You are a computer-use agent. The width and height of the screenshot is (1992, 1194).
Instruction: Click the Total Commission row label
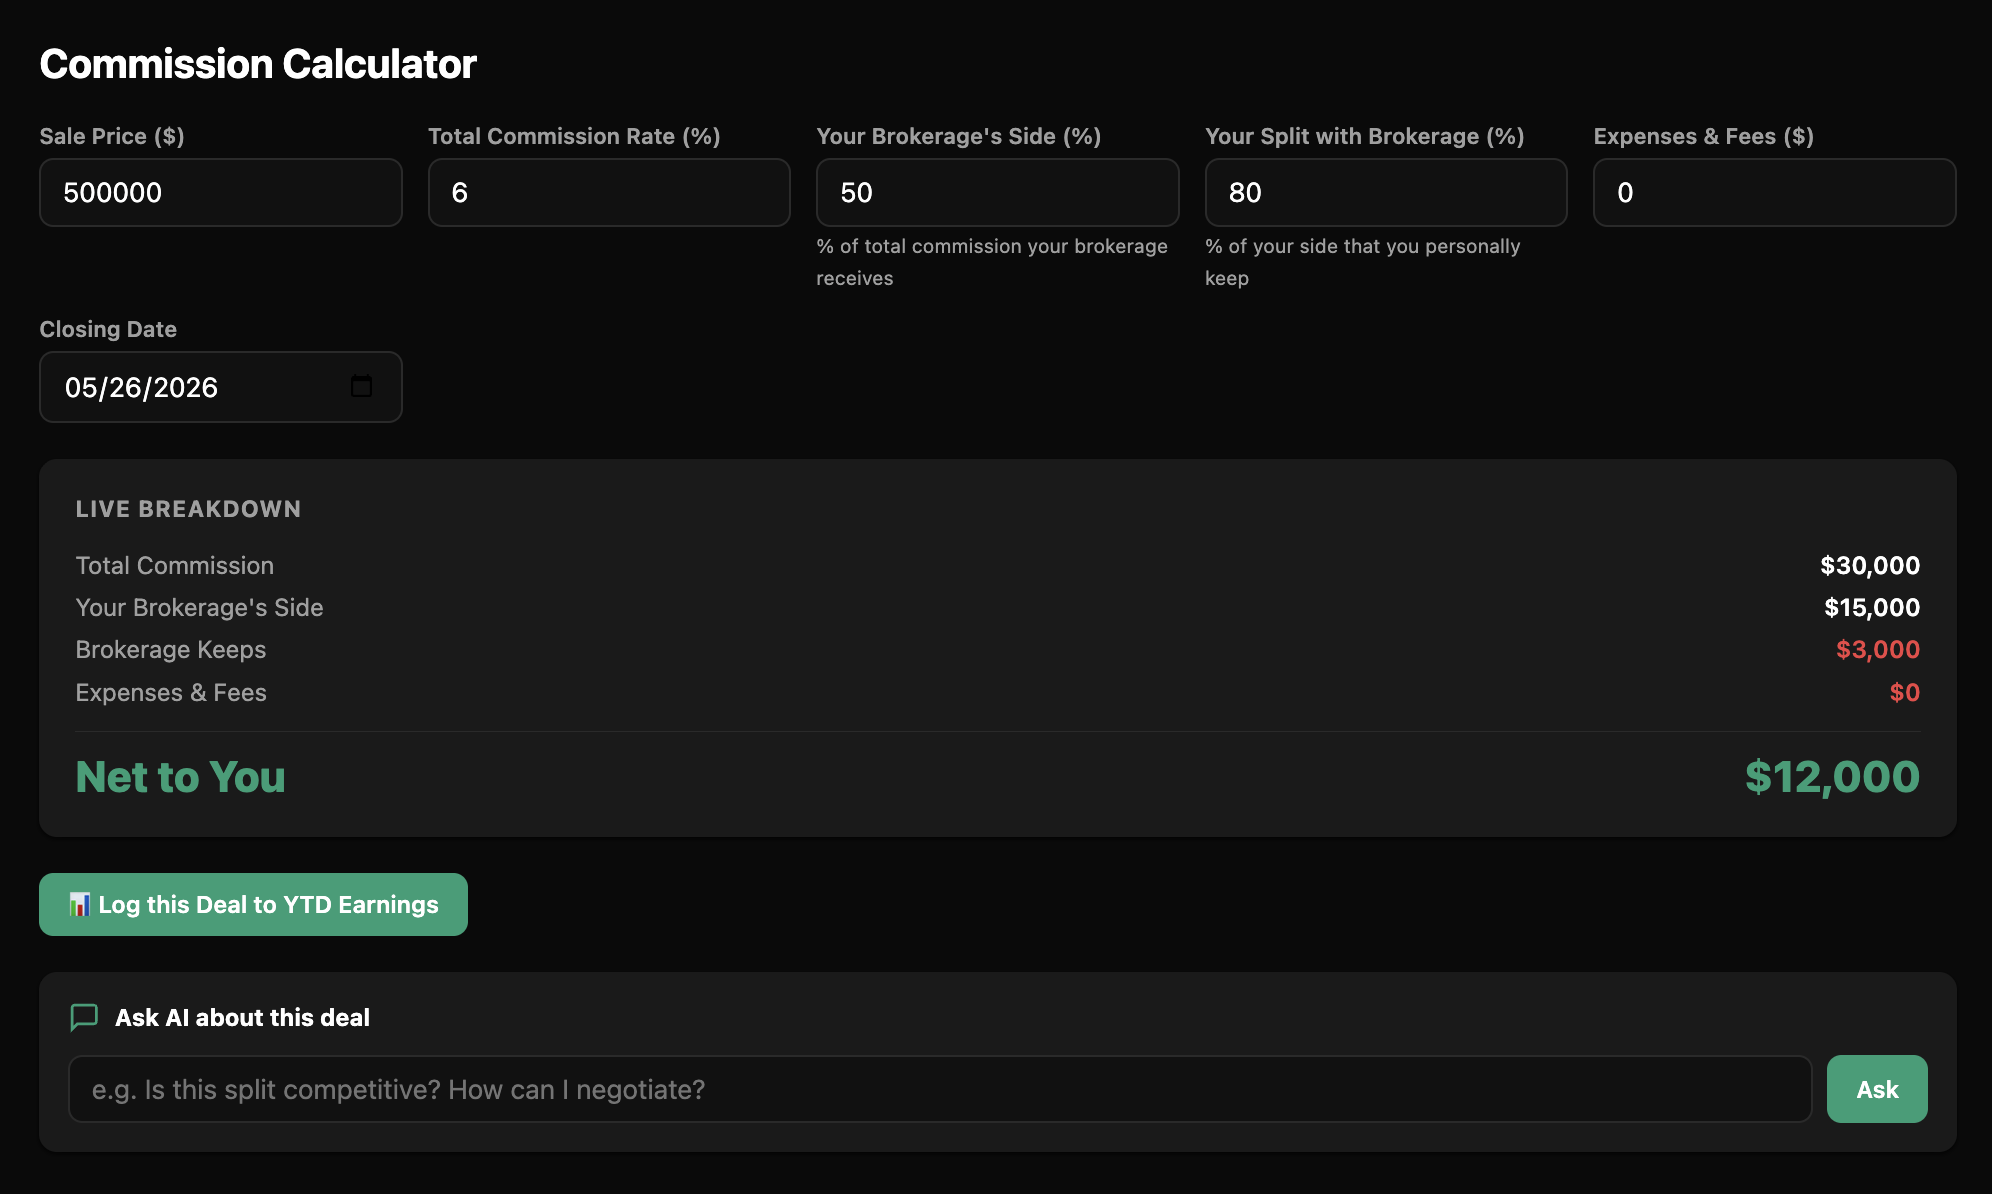[x=175, y=565]
